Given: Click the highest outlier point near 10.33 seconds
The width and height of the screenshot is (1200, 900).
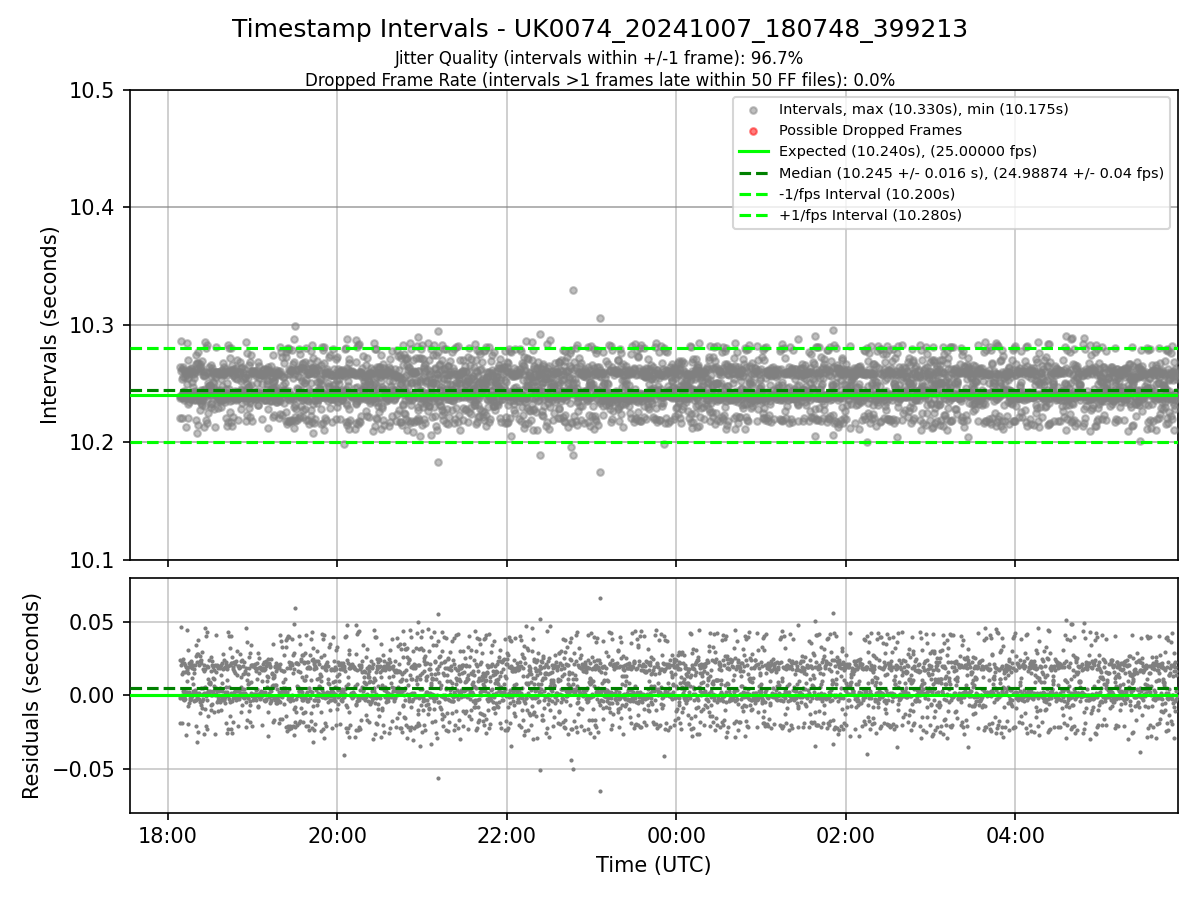Looking at the screenshot, I should click(x=573, y=290).
